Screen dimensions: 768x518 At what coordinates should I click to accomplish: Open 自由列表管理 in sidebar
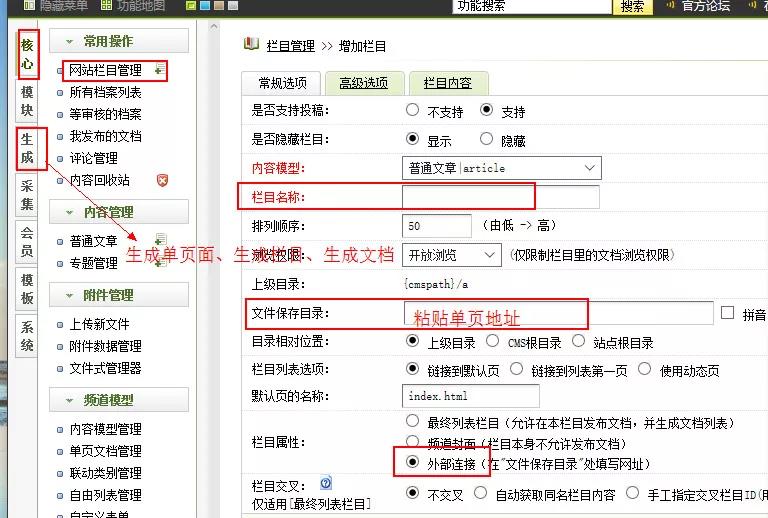(105, 495)
